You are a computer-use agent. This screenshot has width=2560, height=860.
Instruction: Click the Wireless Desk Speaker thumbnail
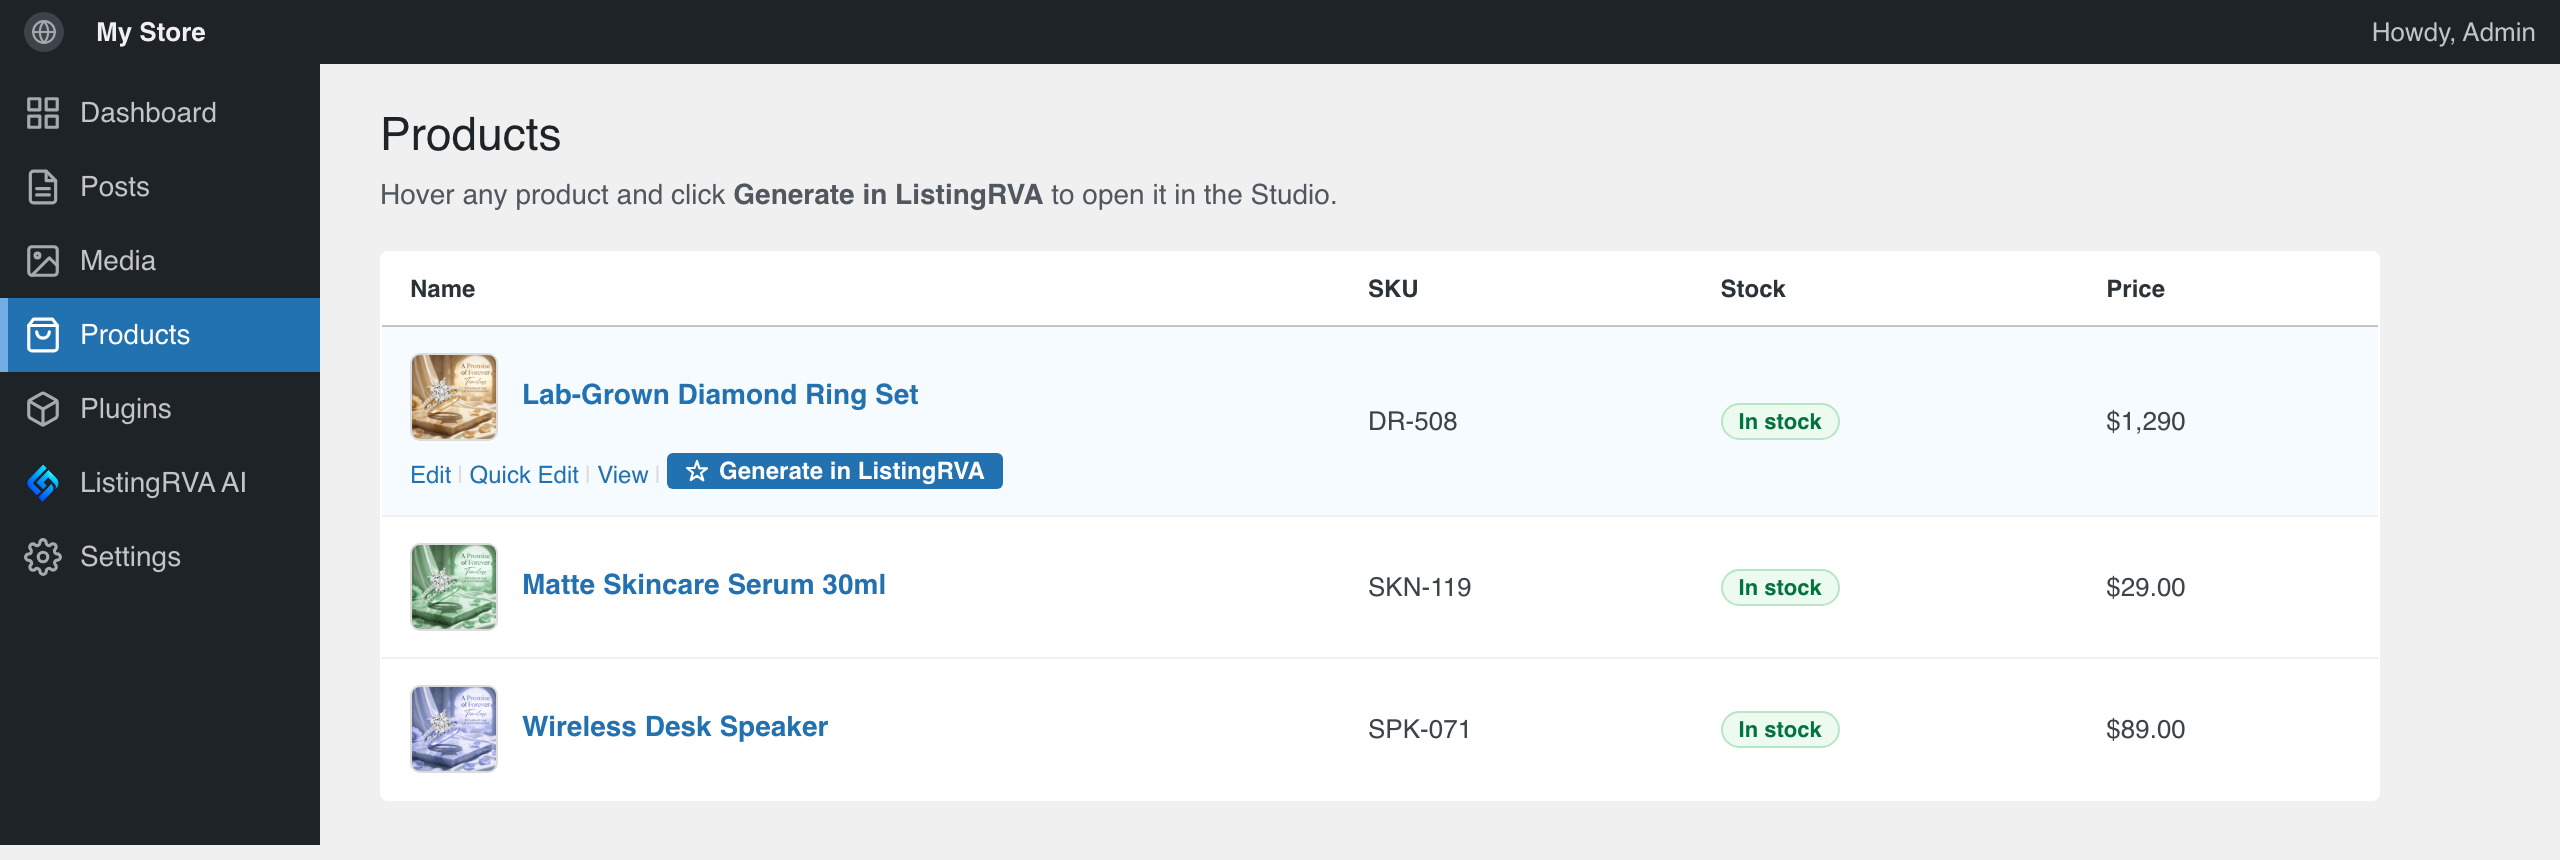pos(454,729)
